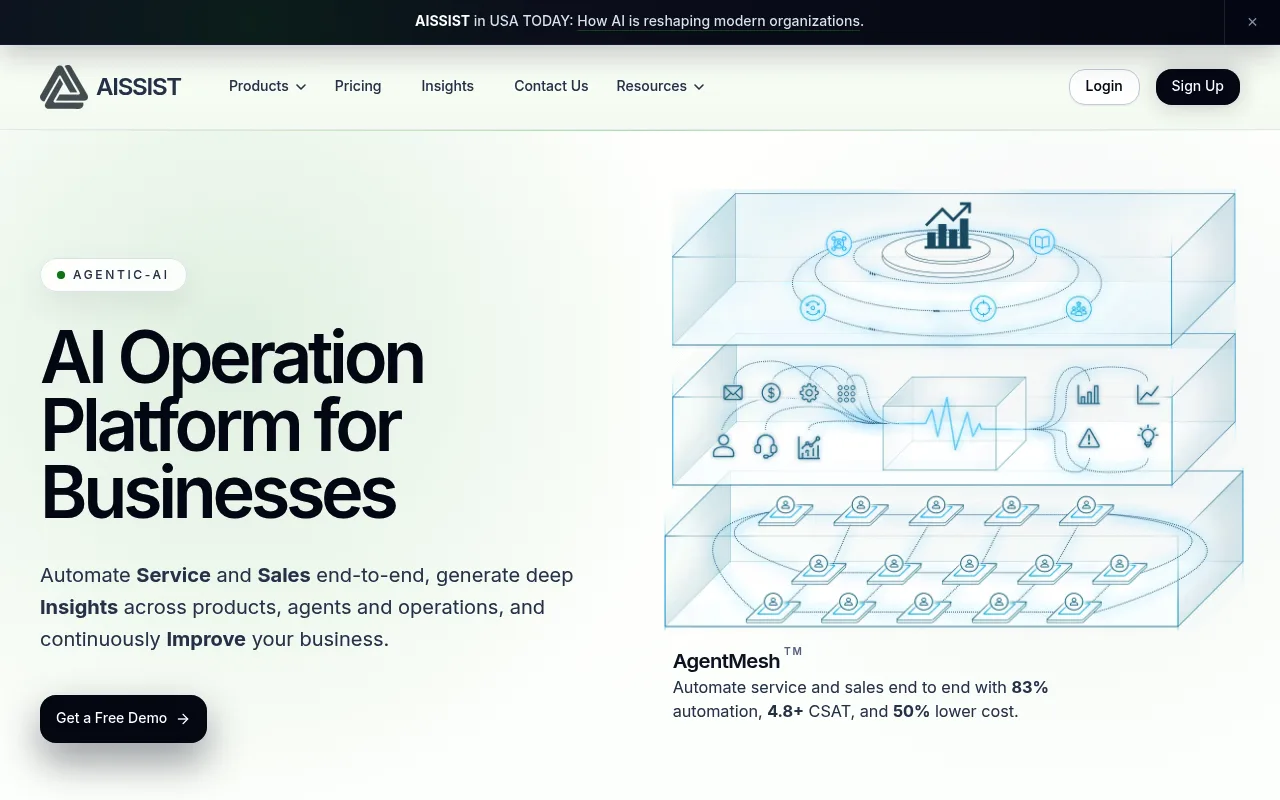Screen dimensions: 1280x800
Task: Click the bold '4.8+' CSAT figure
Action: point(786,712)
